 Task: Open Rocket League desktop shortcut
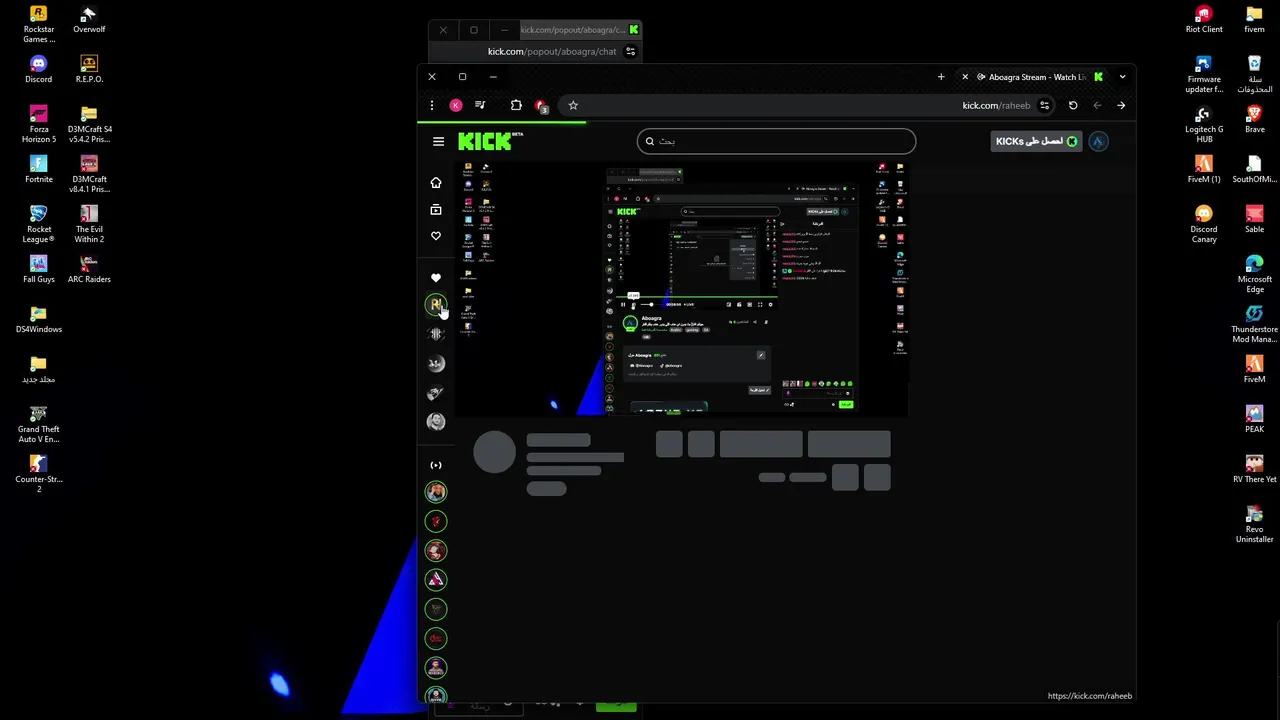pyautogui.click(x=39, y=225)
